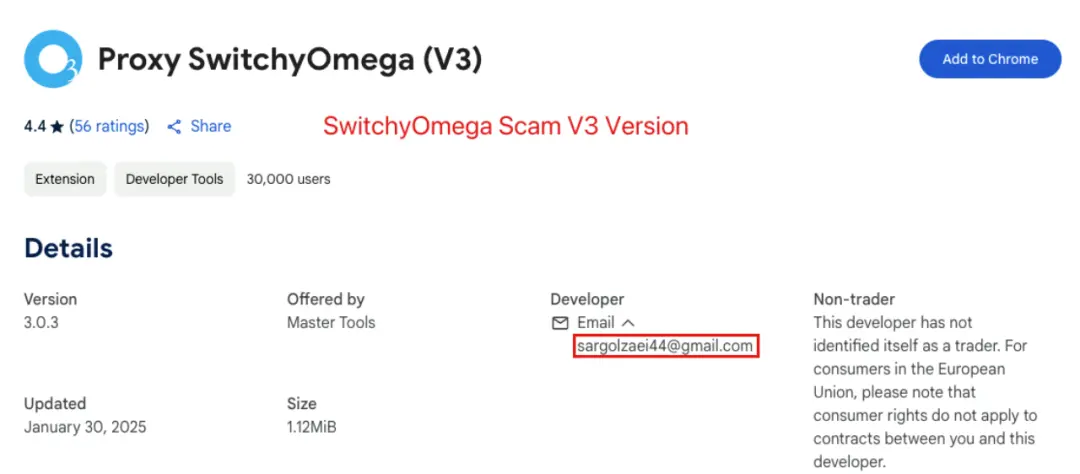Click the 30,000 users count

289,179
